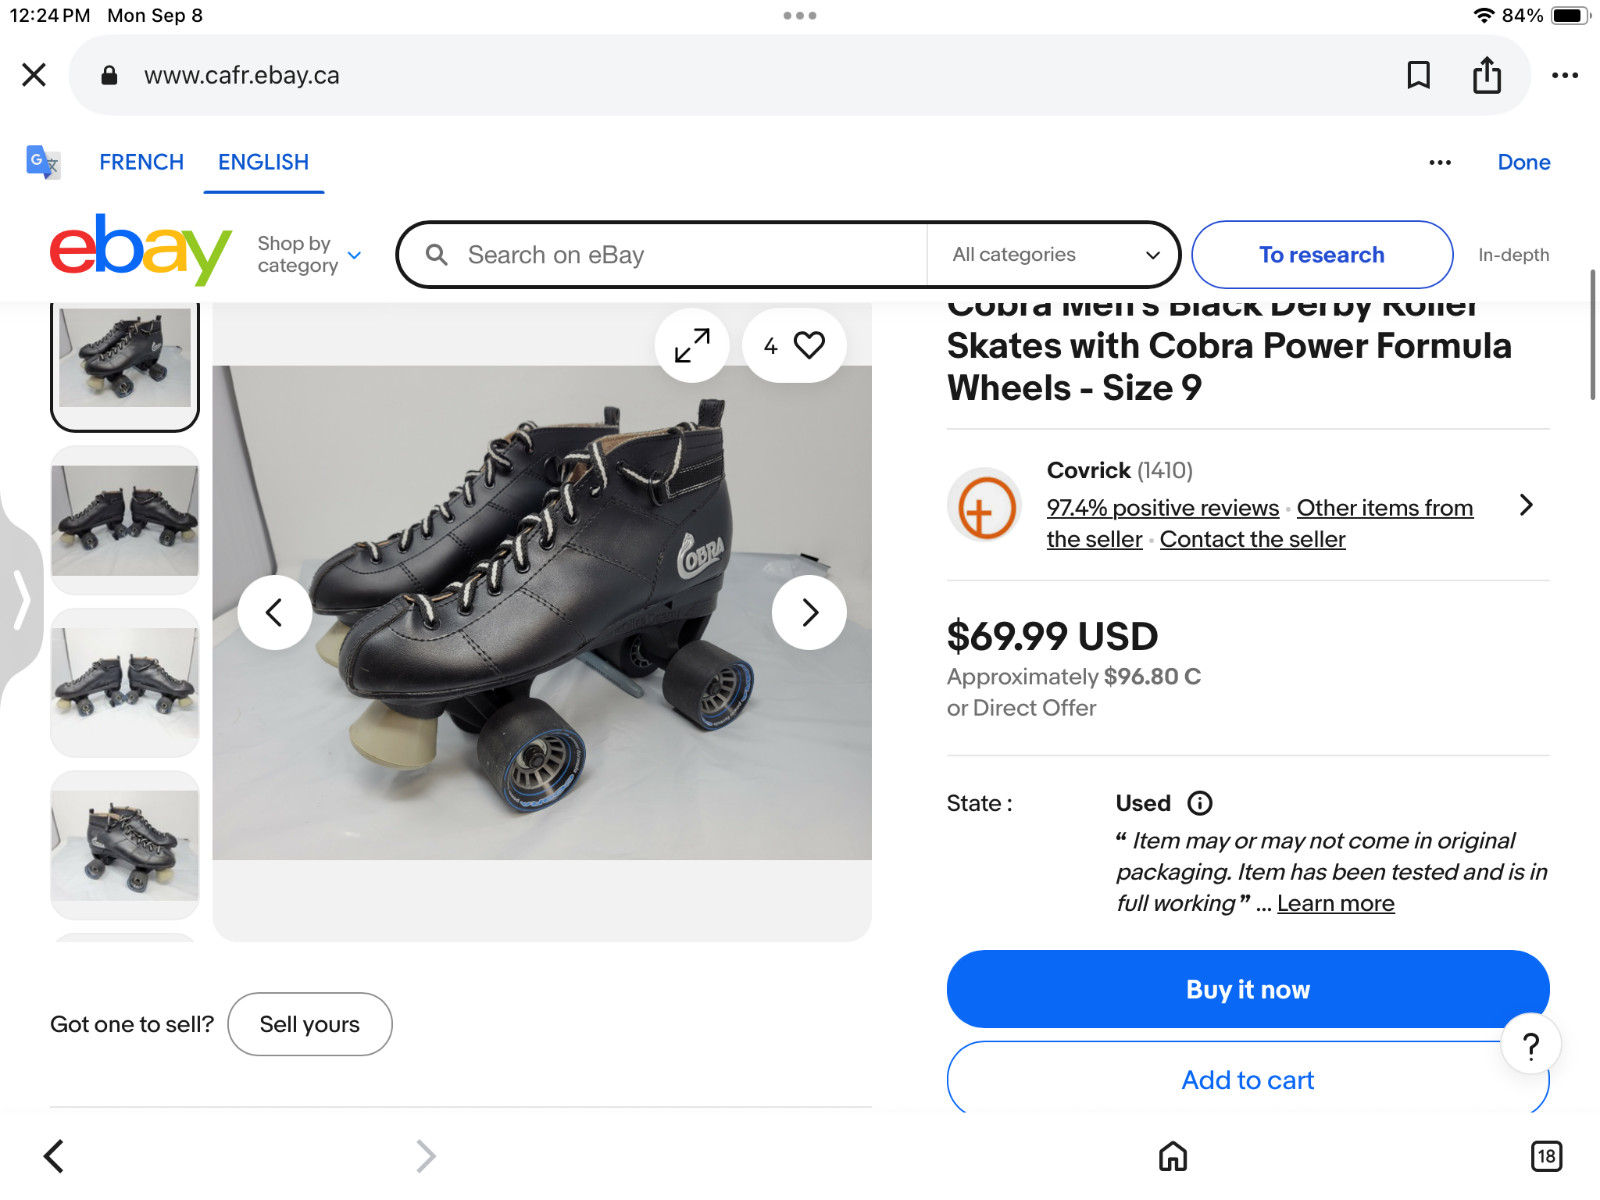Bookmark this eBay page
Viewport: 1600px width, 1200px height.
tap(1418, 75)
